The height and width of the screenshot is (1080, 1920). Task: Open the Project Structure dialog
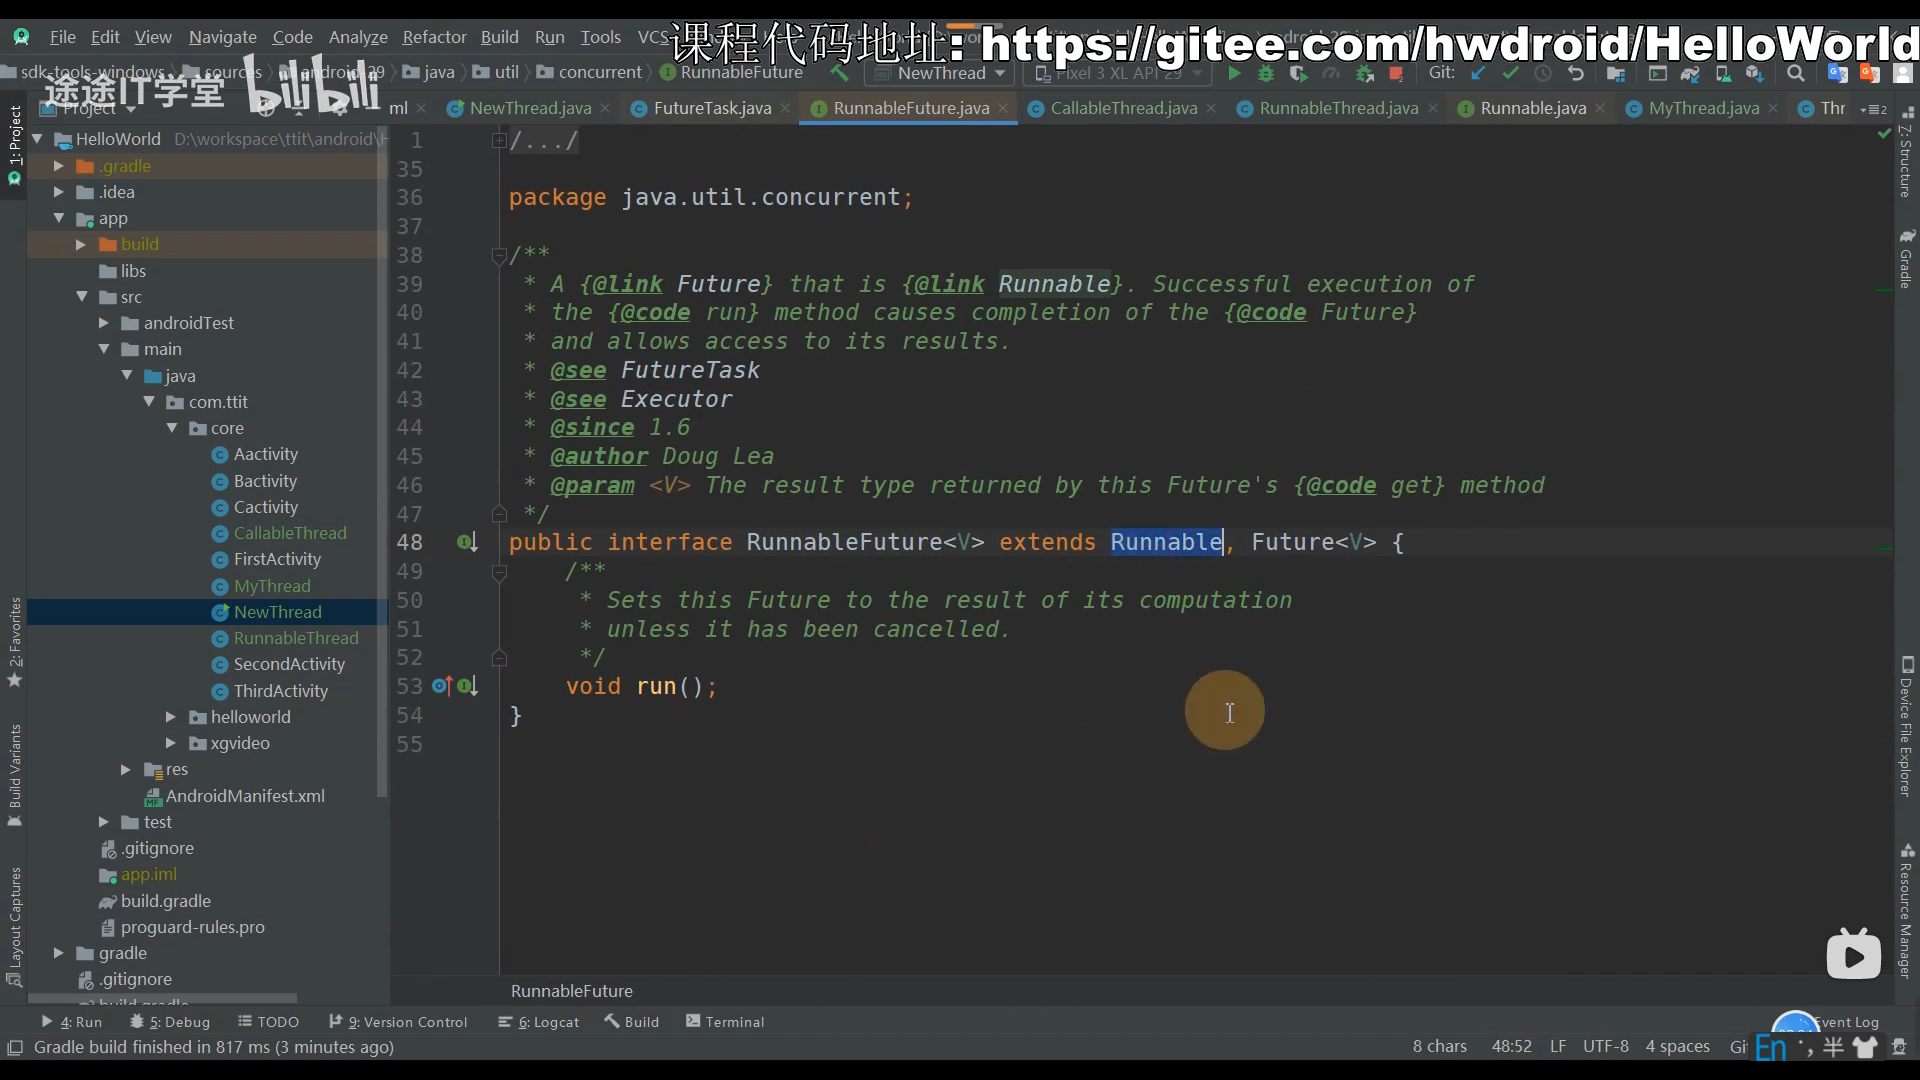[x=1616, y=73]
